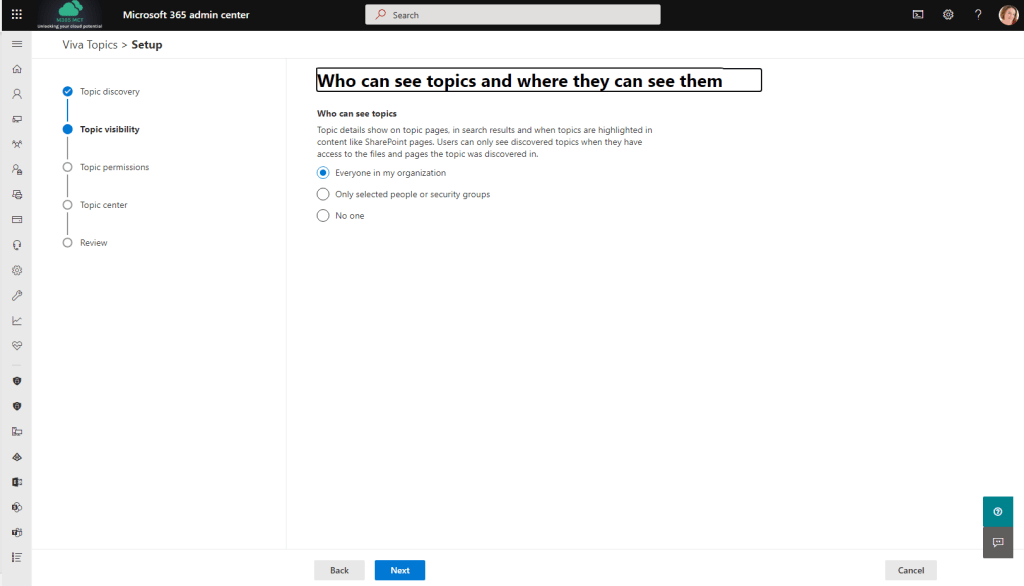Click the Next button
The width and height of the screenshot is (1024, 586).
click(399, 569)
